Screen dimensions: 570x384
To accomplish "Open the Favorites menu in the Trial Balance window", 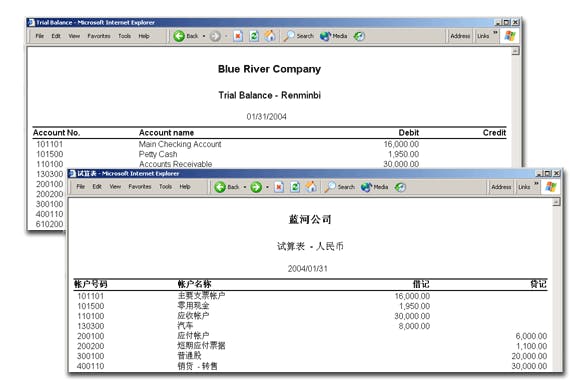I will coord(99,36).
